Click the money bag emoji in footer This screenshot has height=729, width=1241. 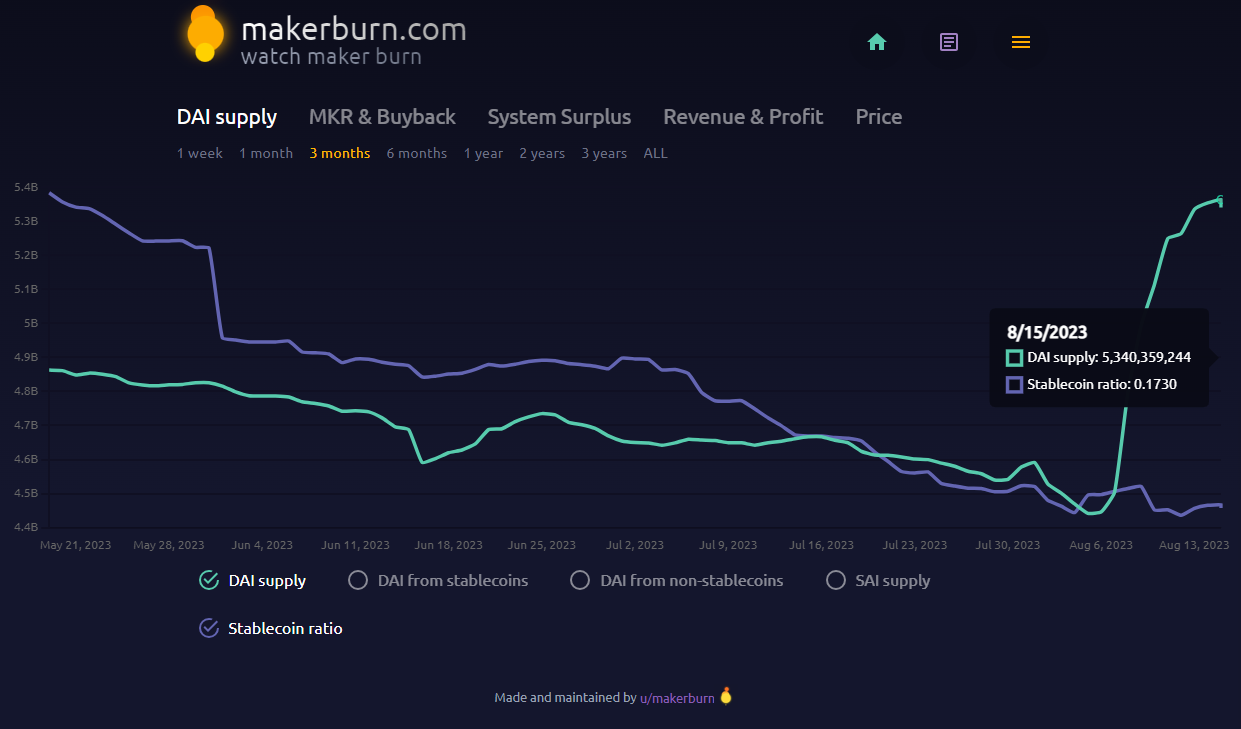[x=726, y=695]
